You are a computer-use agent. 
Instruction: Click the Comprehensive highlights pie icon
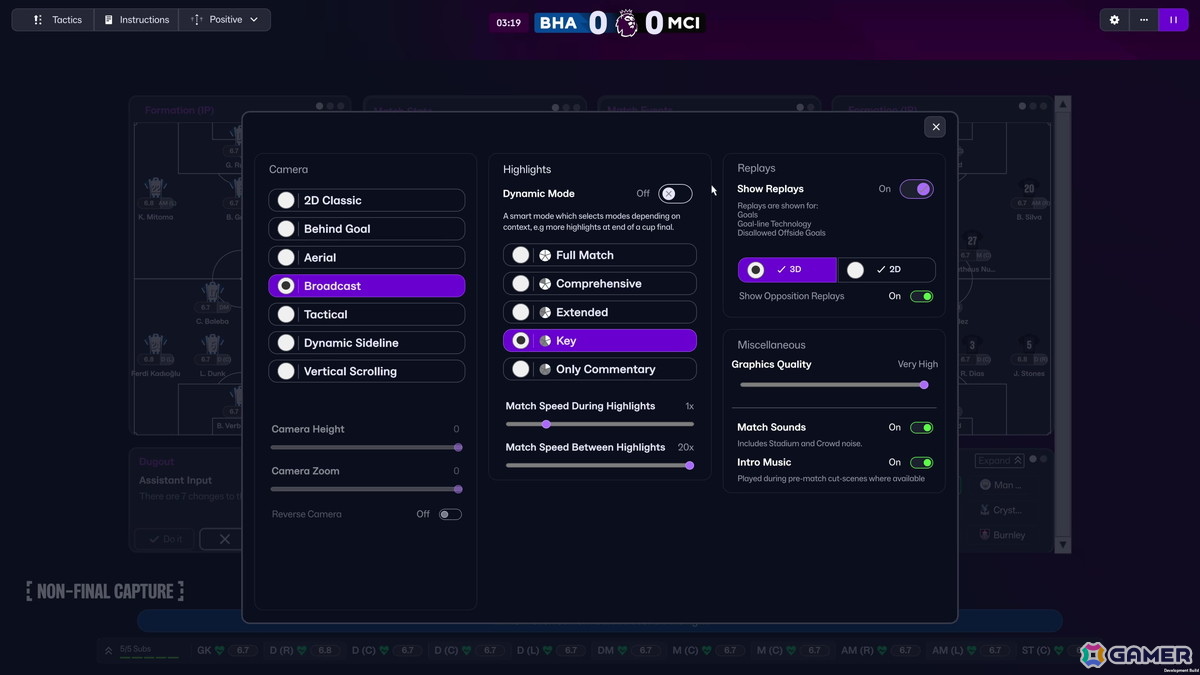(545, 284)
